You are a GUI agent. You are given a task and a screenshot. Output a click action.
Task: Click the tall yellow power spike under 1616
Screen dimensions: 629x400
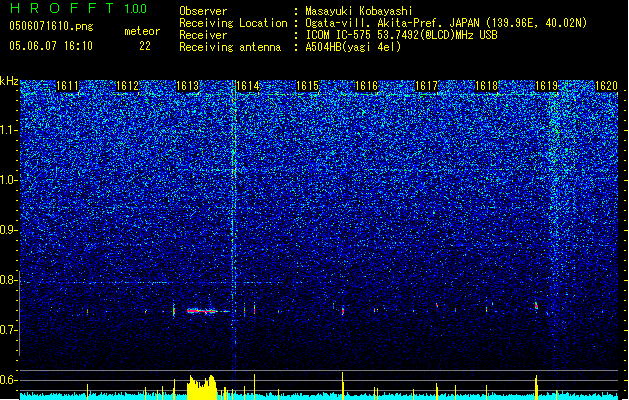pyautogui.click(x=343, y=386)
